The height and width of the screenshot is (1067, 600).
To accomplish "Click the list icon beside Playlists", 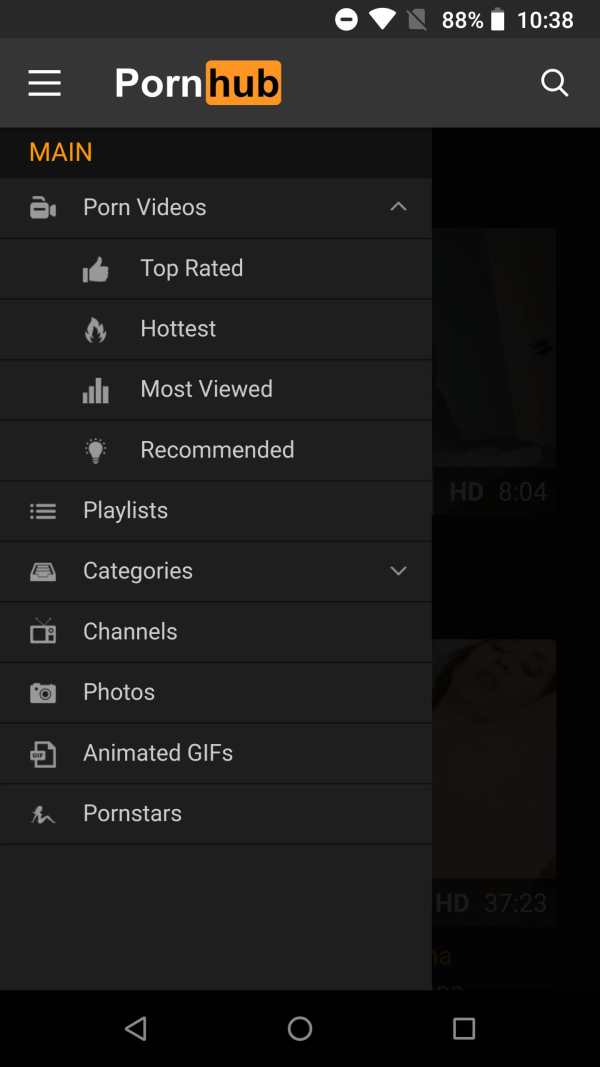I will pyautogui.click(x=43, y=511).
